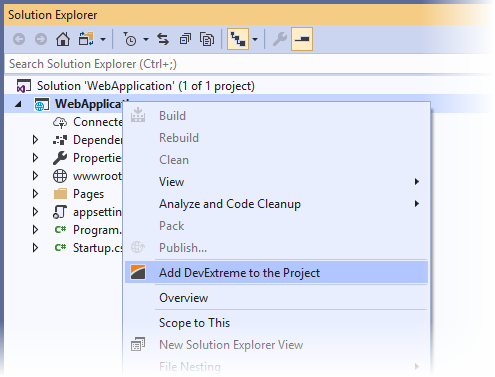Image resolution: width=495 pixels, height=377 pixels.
Task: Open the View submenu
Action: (x=276, y=182)
